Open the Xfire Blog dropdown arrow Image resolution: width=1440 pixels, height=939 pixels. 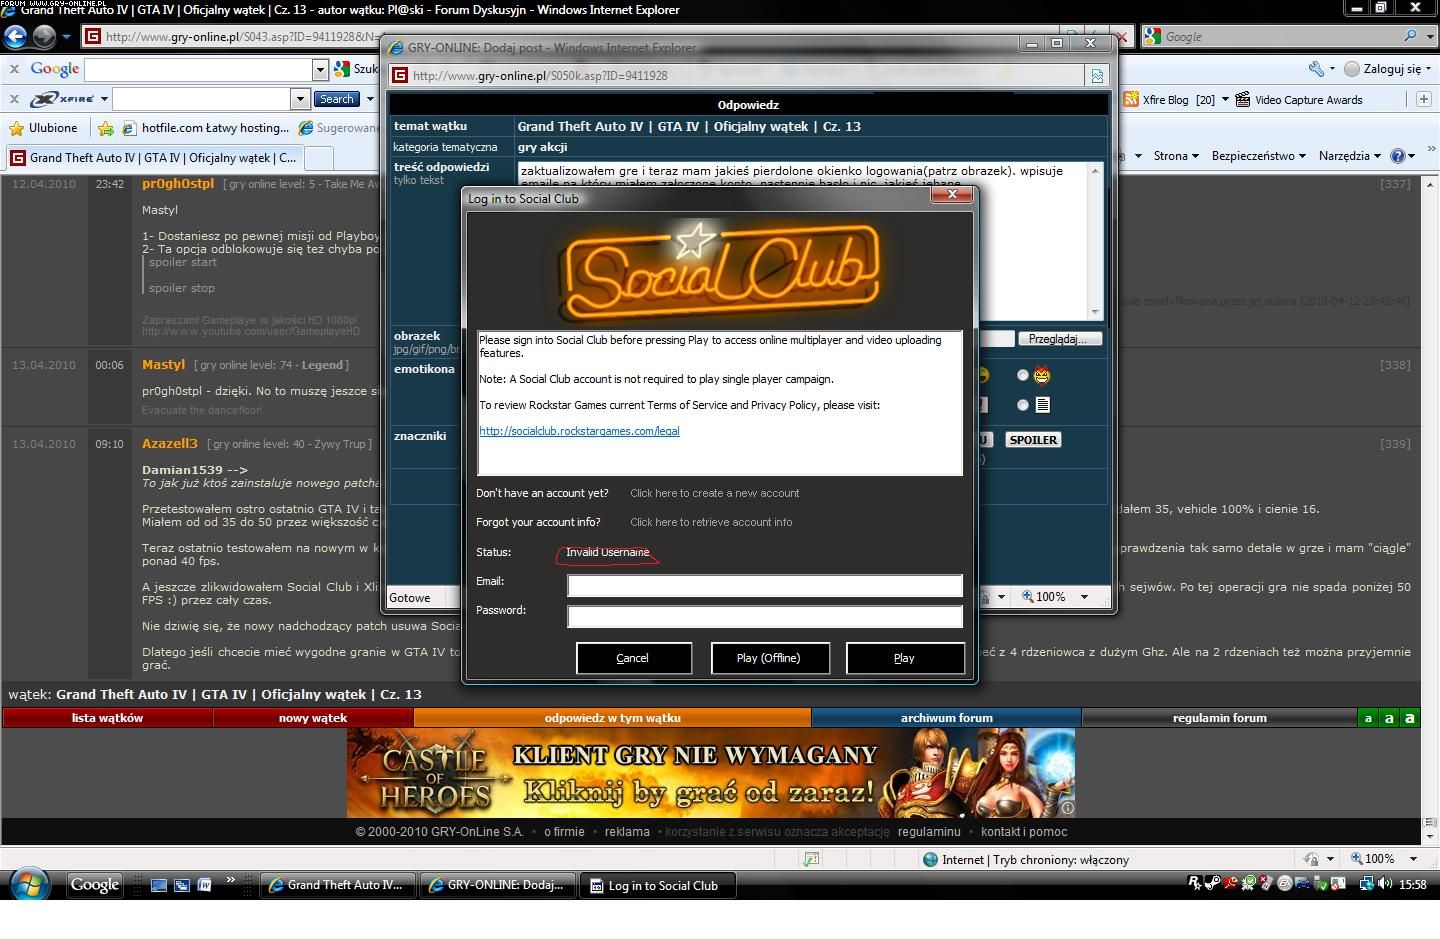coord(1224,99)
